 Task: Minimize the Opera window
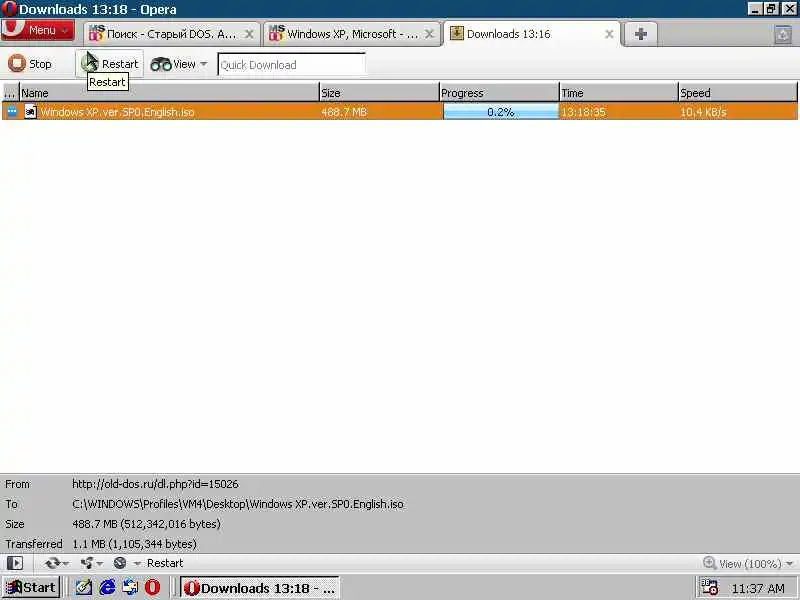(755, 9)
